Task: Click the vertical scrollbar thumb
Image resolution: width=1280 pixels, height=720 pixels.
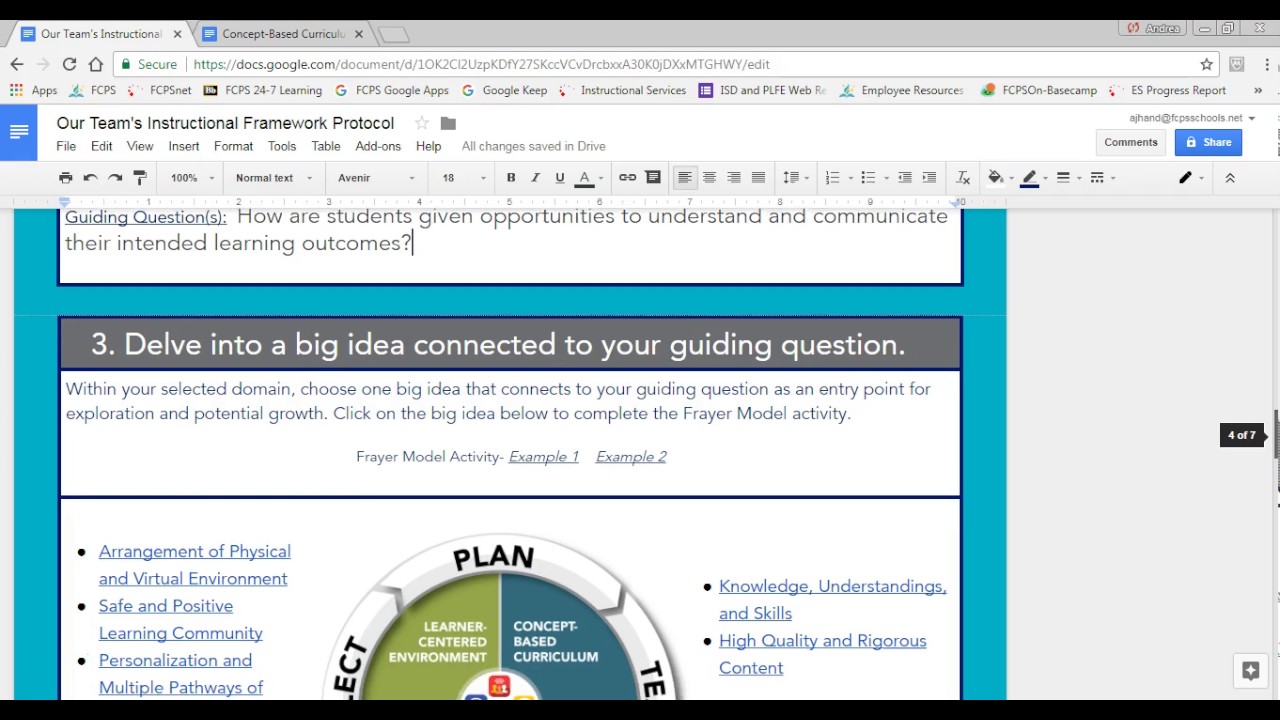Action: pyautogui.click(x=1275, y=434)
